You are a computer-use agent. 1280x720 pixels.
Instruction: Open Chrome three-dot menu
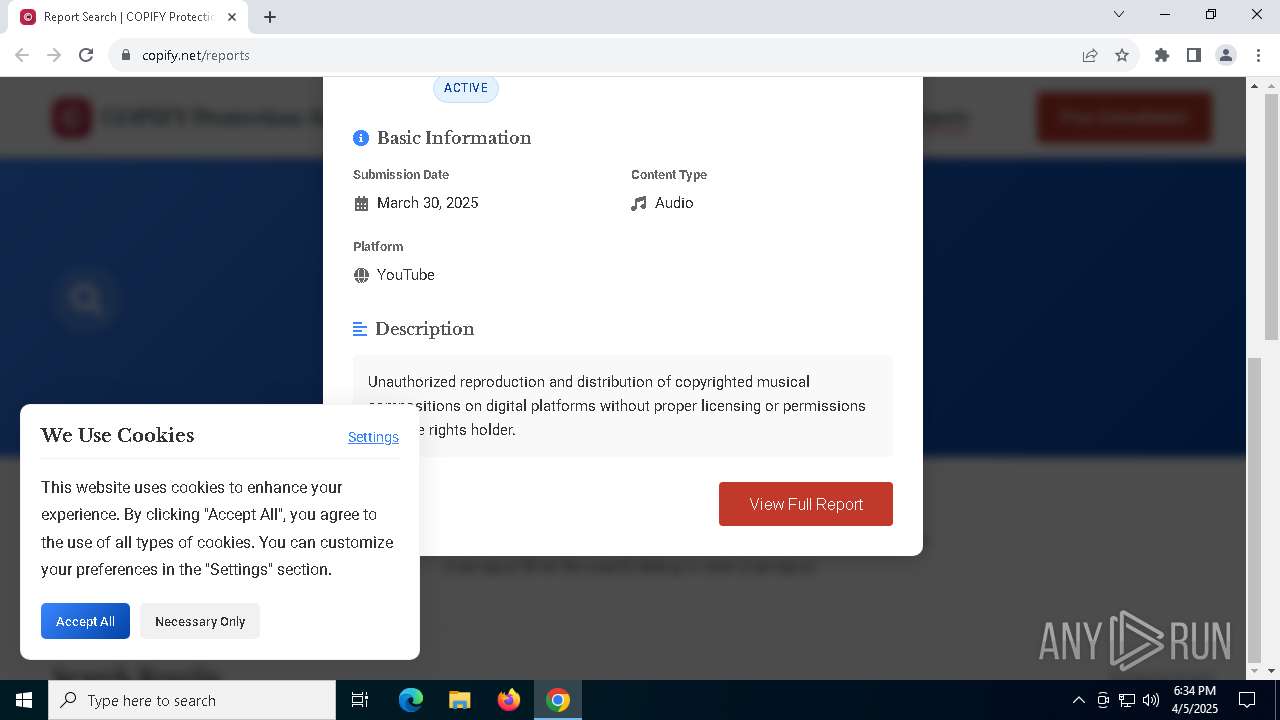coord(1258,55)
